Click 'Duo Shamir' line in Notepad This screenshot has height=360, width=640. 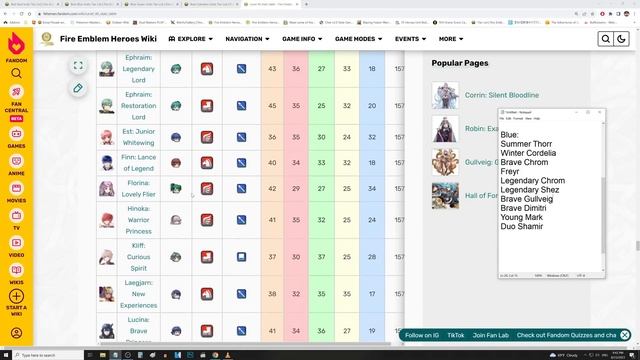tap(522, 227)
